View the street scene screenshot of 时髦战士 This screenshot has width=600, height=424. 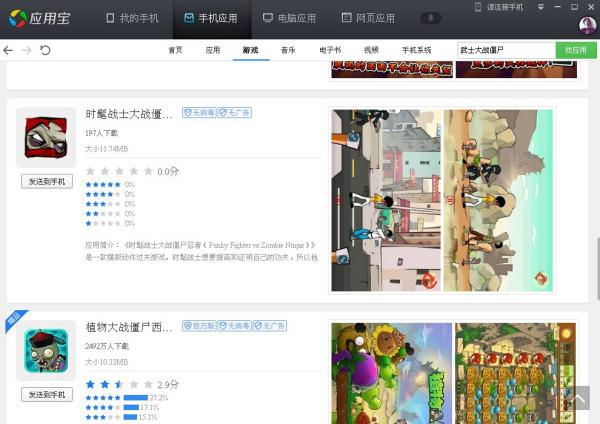(386, 201)
